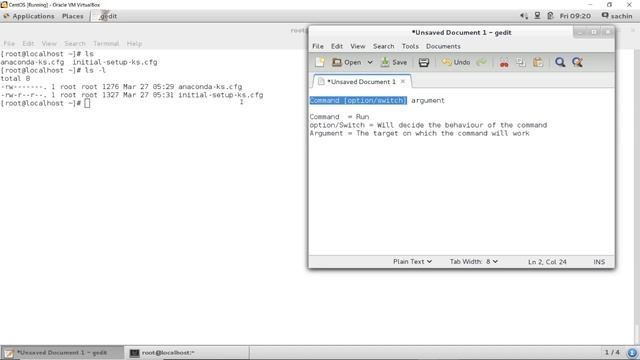This screenshot has height=360, width=640.
Task: Open gedit Documents menu
Action: (443, 46)
